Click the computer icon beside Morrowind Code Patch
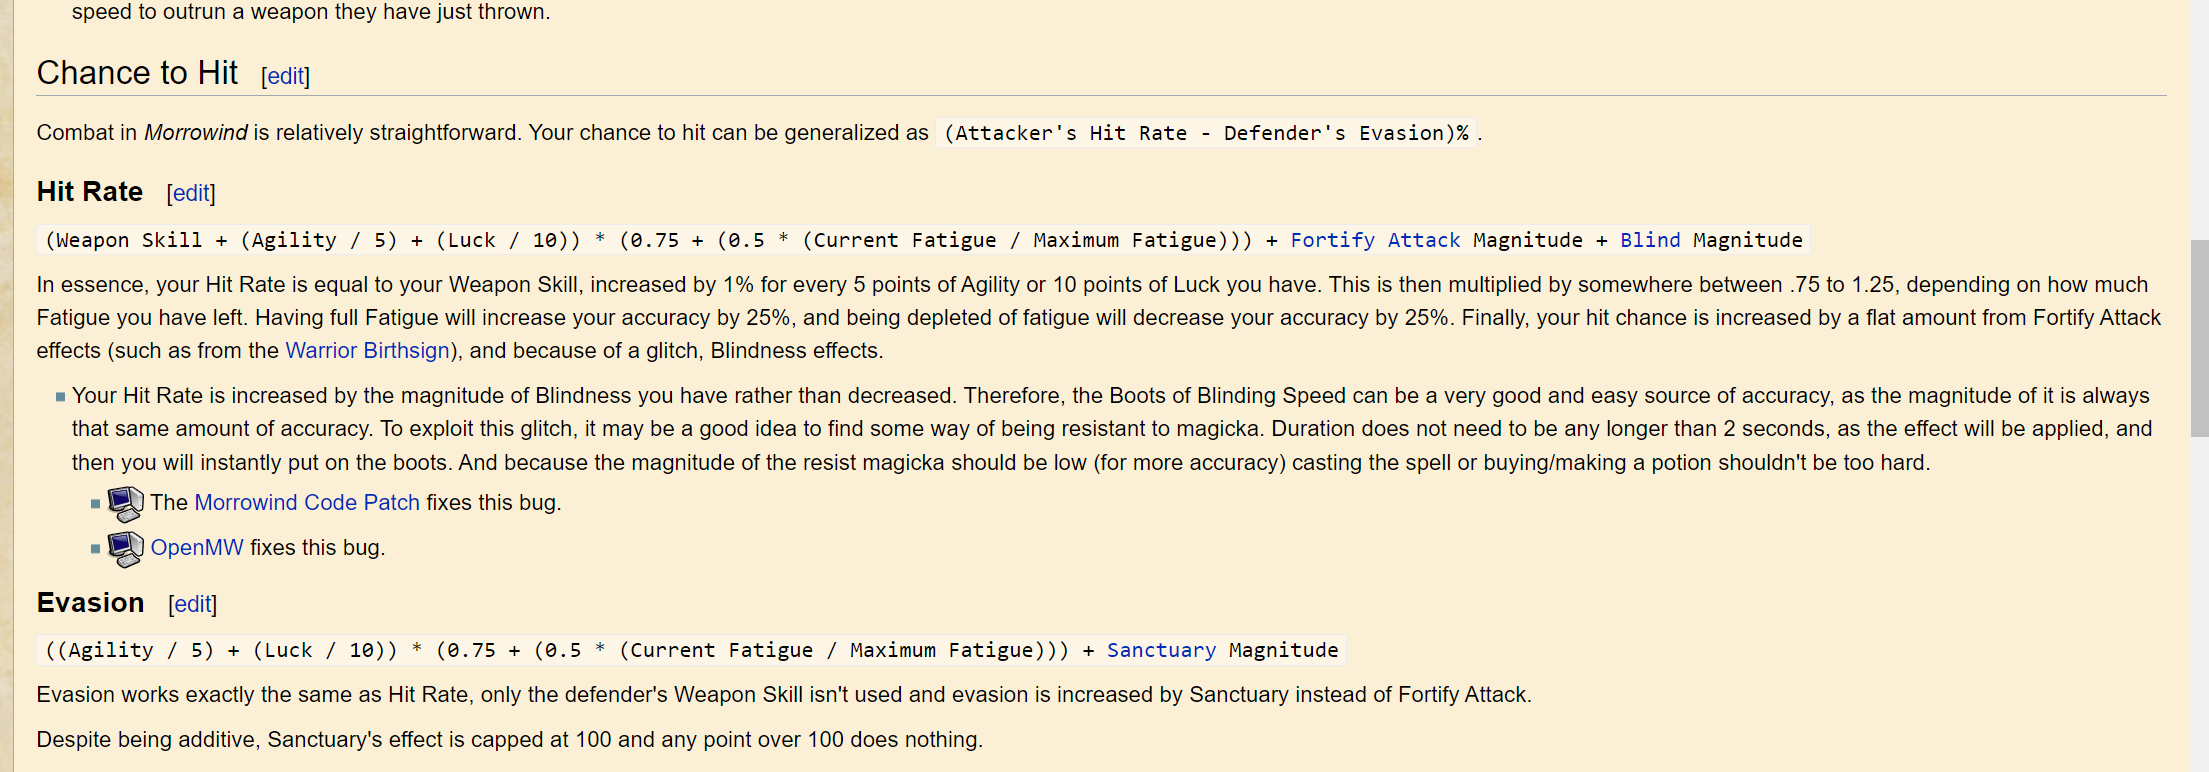The width and height of the screenshot is (2209, 772). 126,504
